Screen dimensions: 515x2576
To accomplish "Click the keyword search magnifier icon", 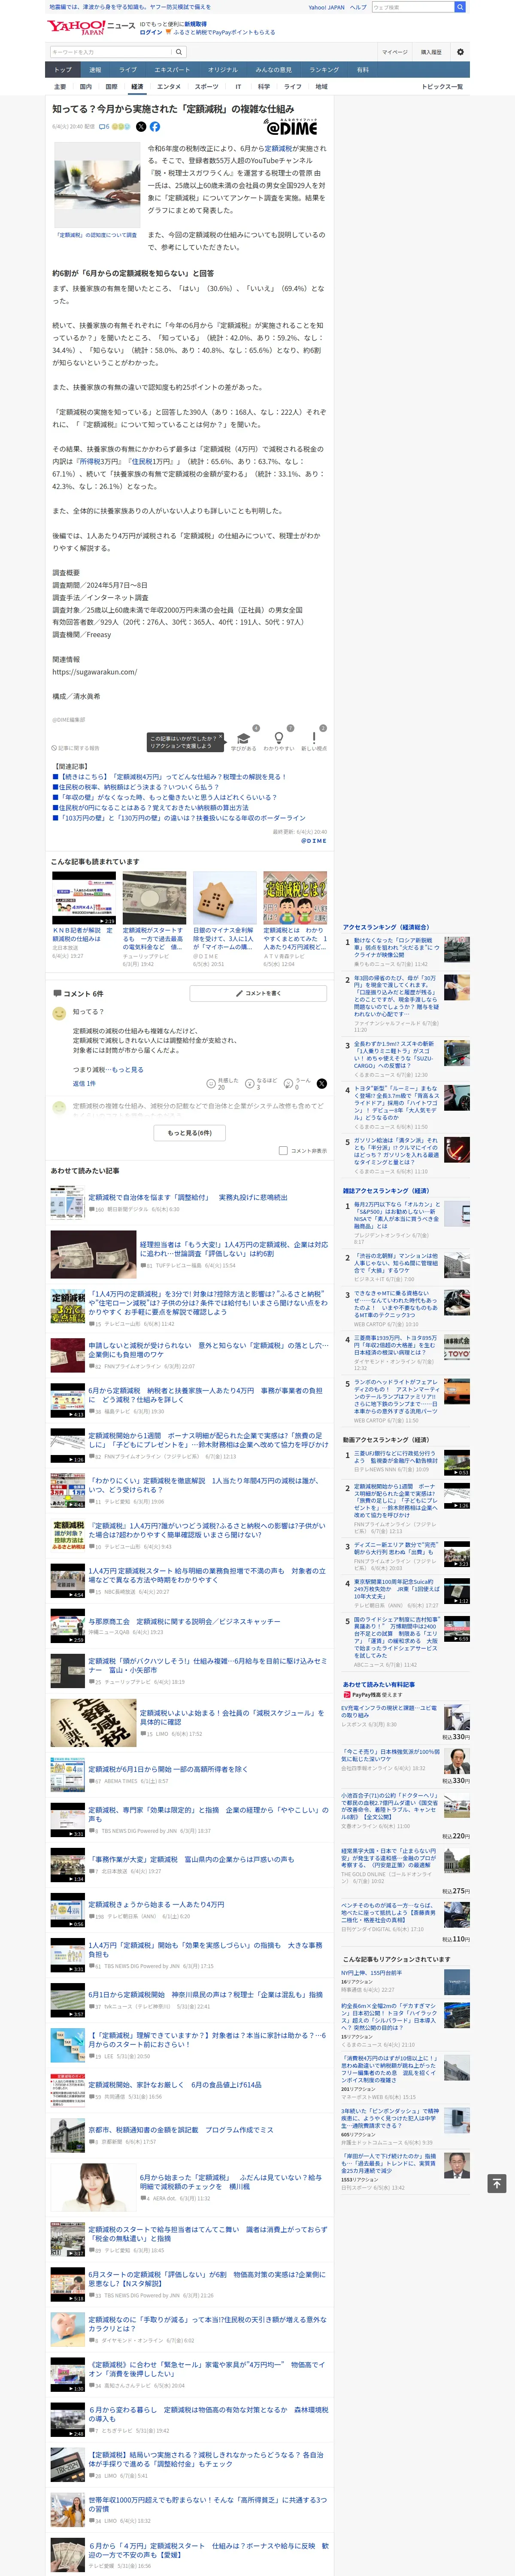I will (179, 52).
